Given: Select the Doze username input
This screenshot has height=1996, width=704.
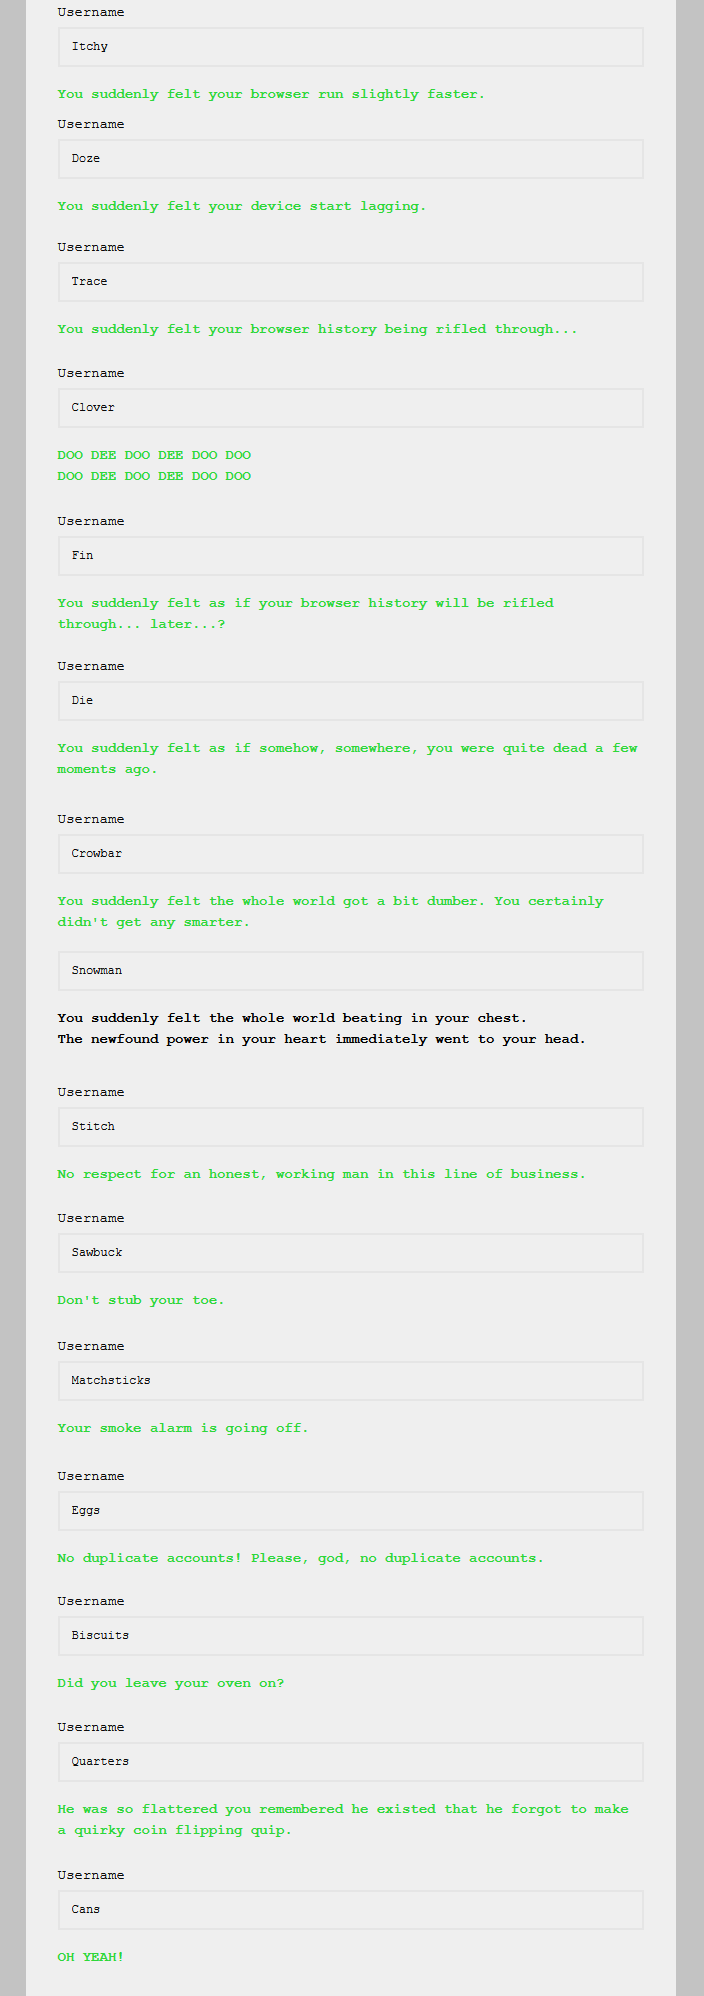Looking at the screenshot, I should point(350,159).
